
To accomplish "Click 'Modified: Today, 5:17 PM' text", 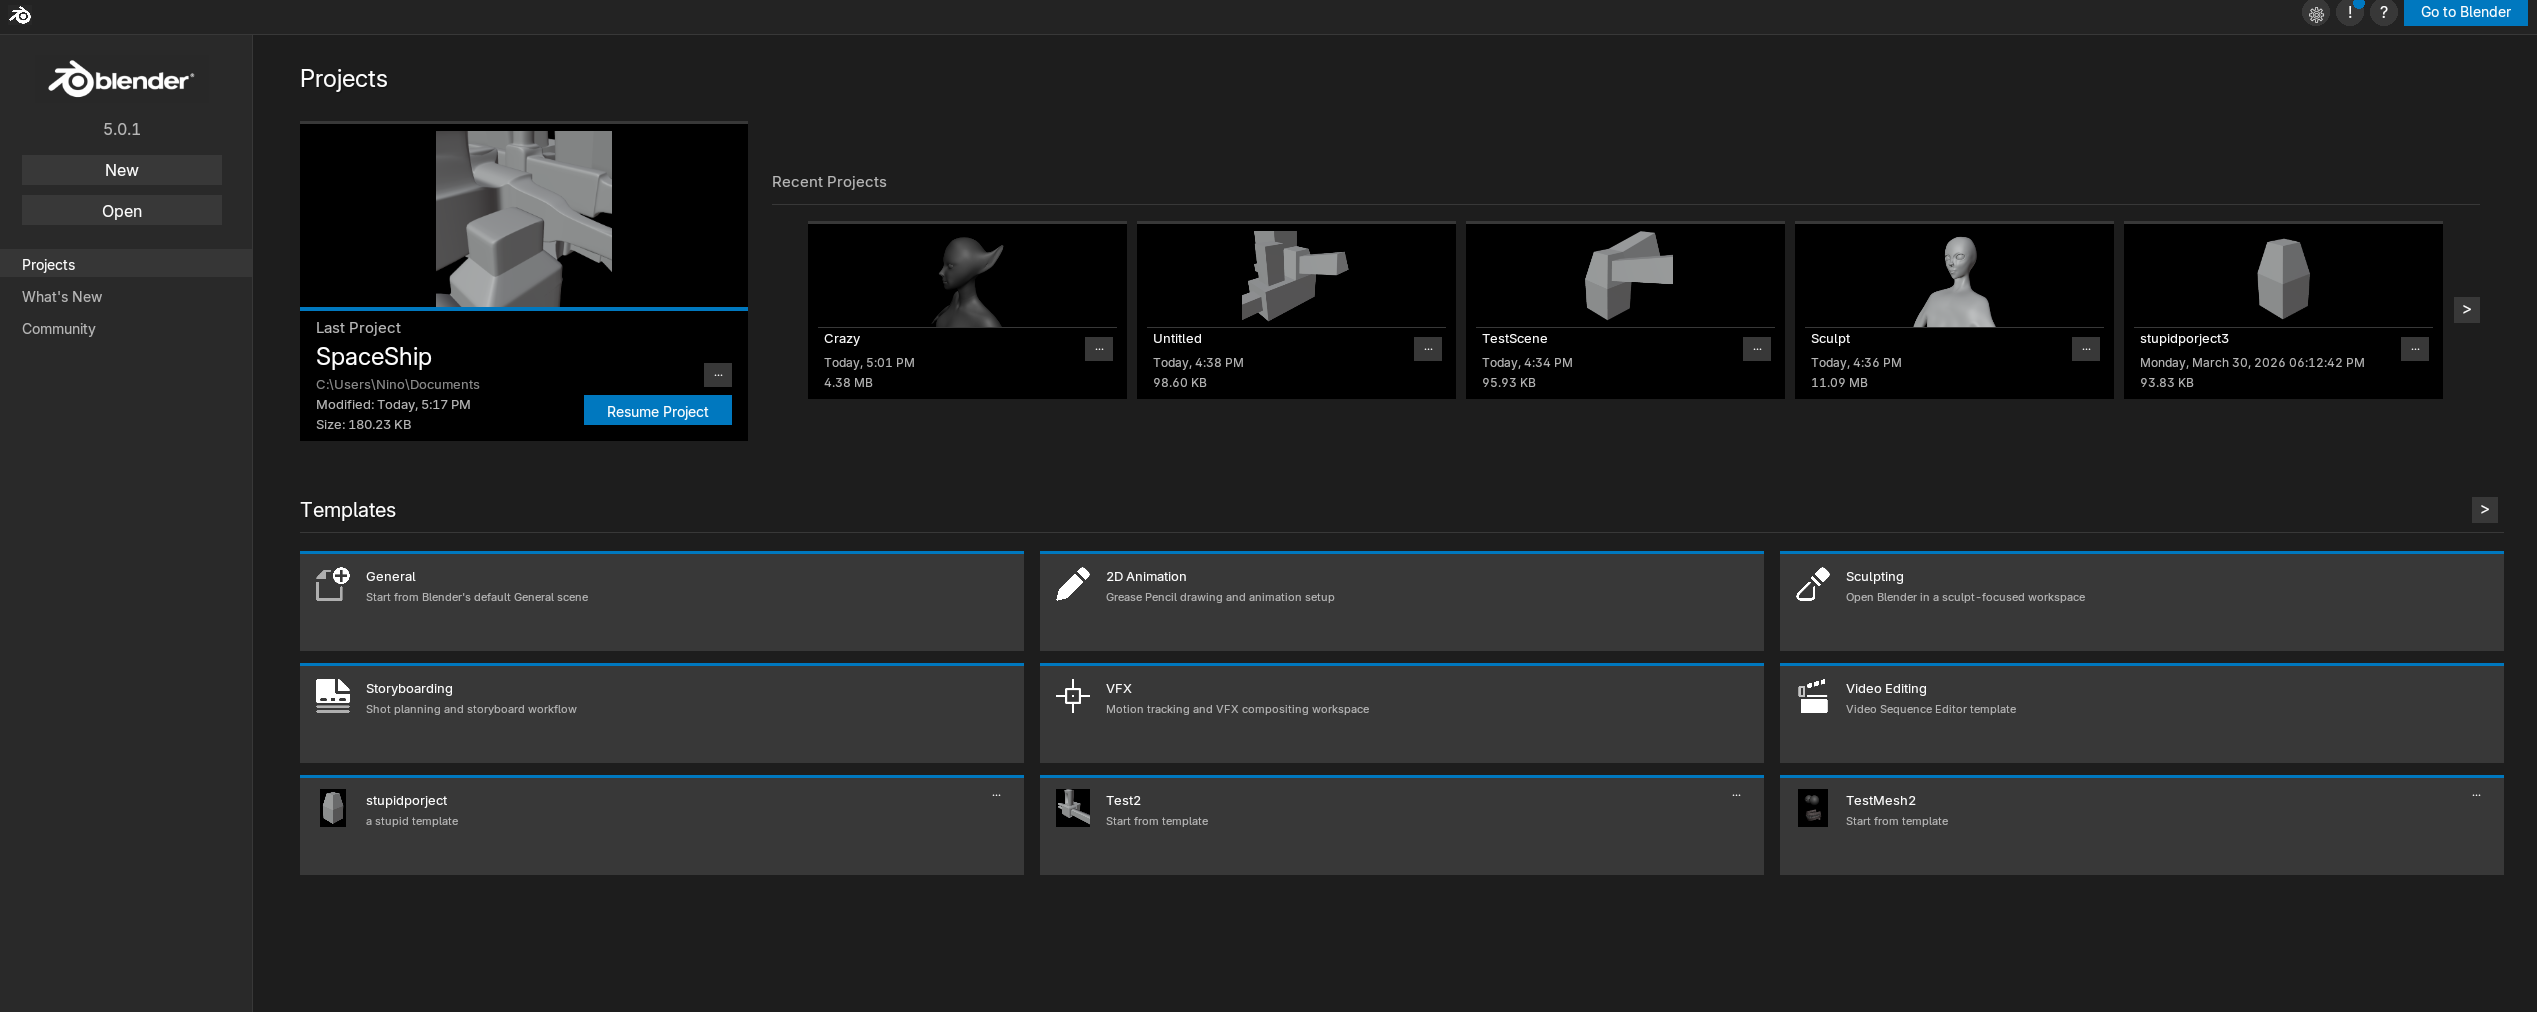I will coord(393,405).
